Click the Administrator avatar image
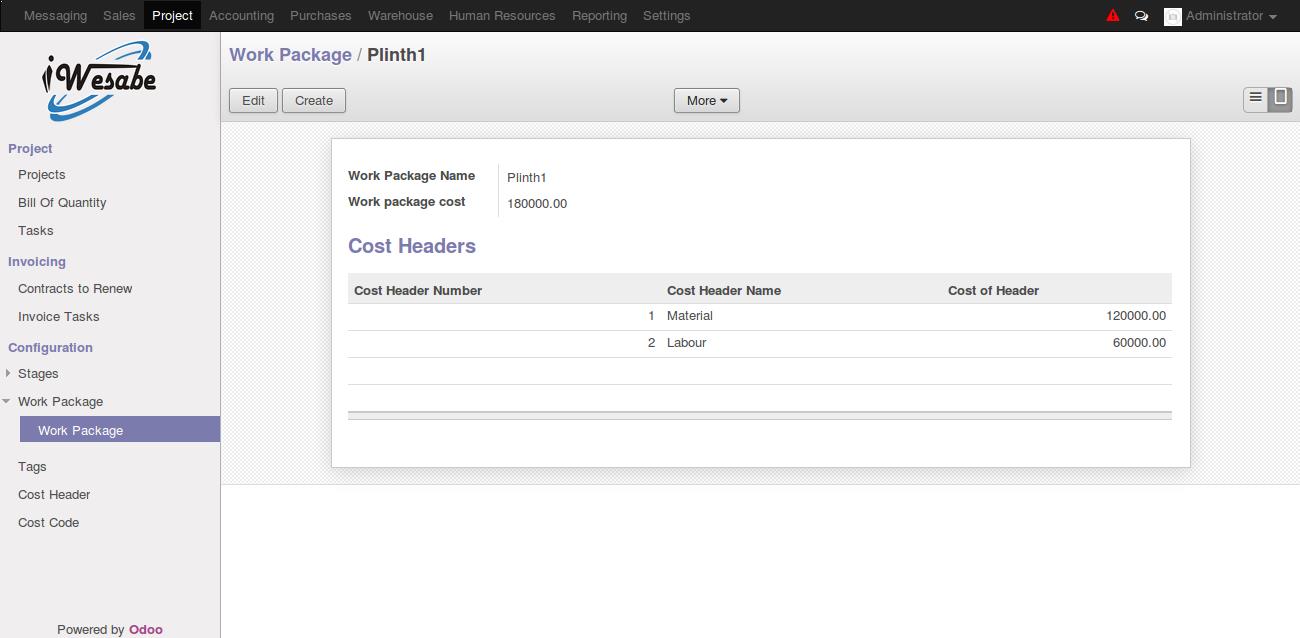 [x=1173, y=16]
